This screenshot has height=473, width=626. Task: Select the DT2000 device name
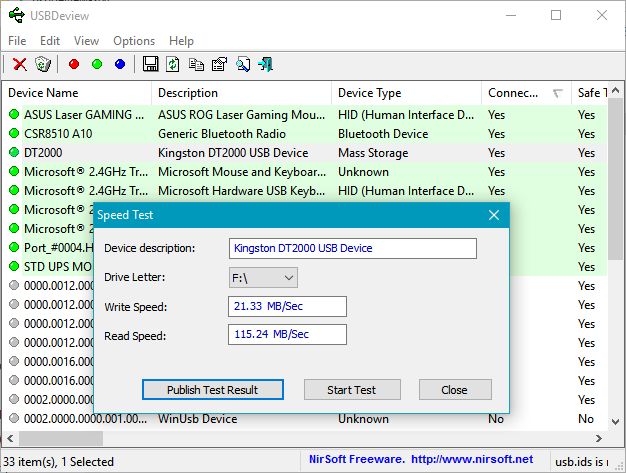pyautogui.click(x=43, y=153)
